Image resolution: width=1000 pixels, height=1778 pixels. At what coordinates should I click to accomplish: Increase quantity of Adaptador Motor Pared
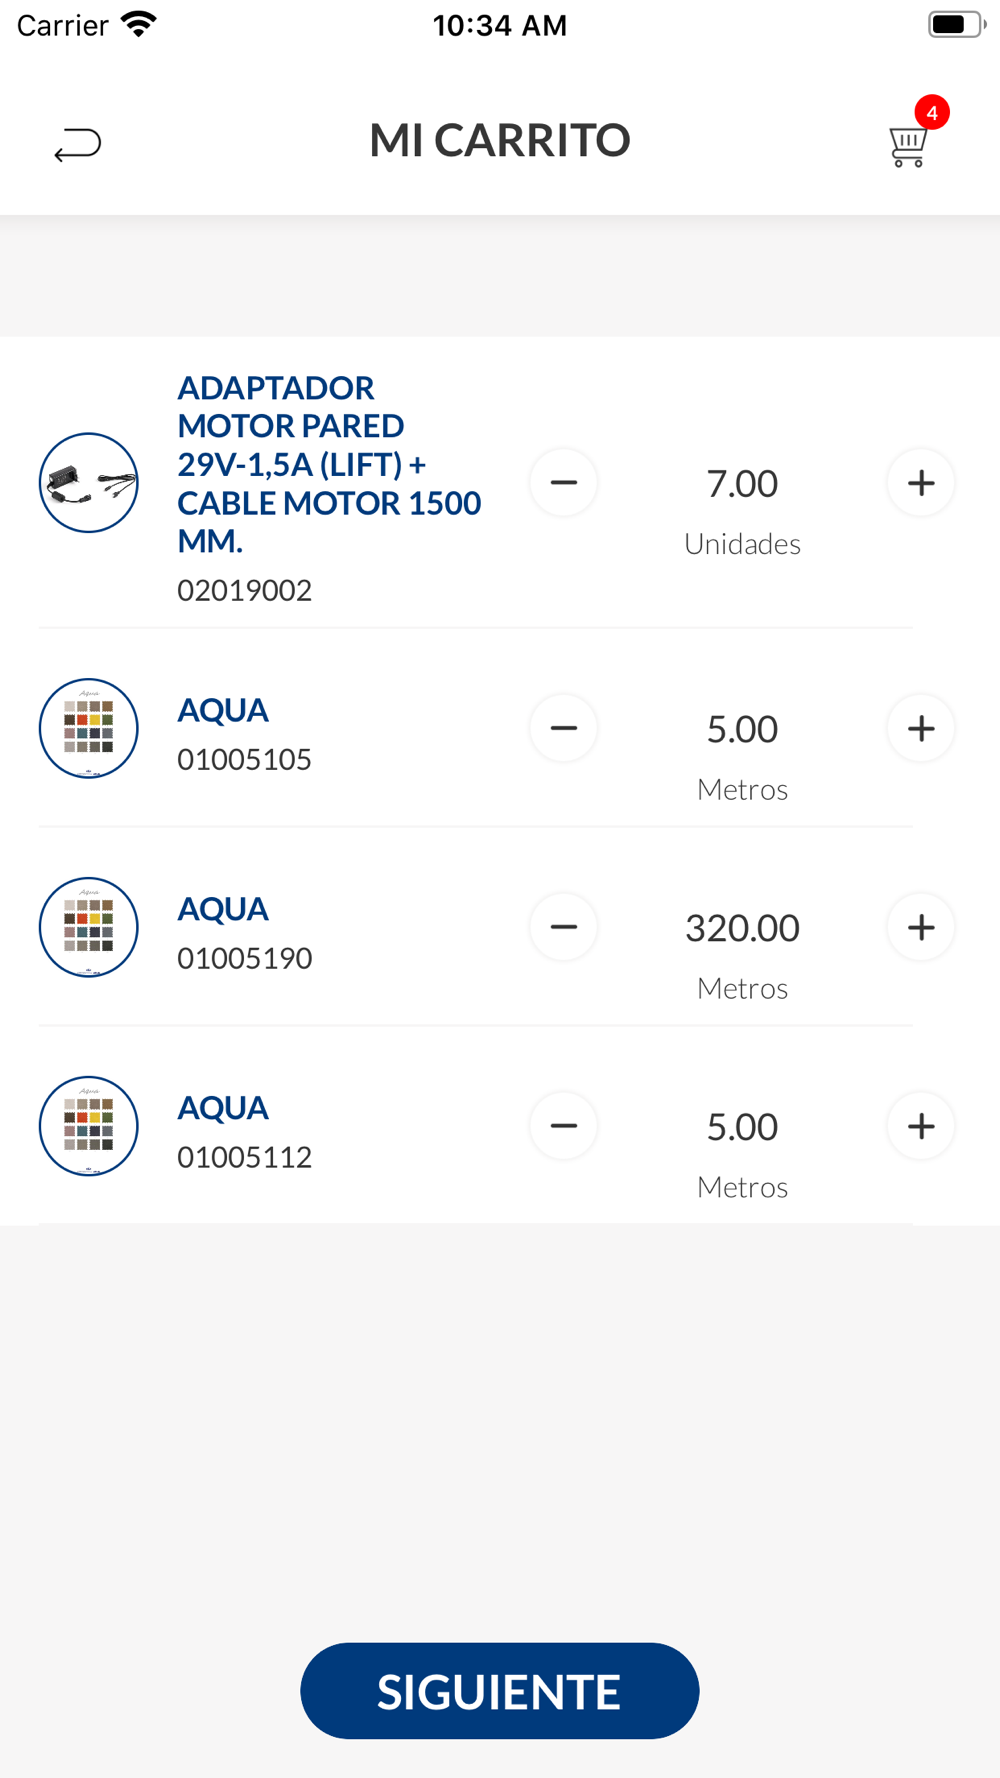(x=921, y=483)
